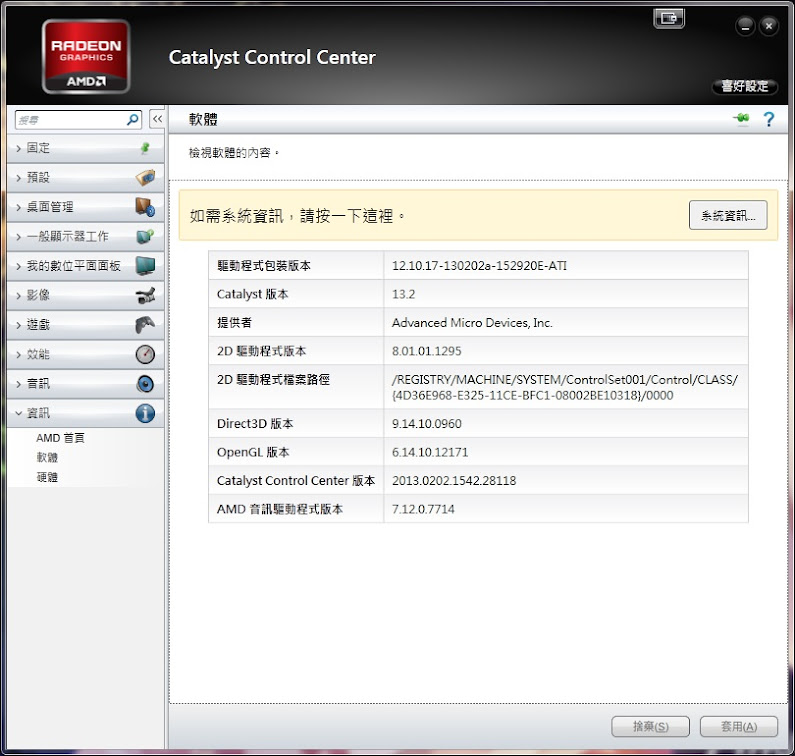Image resolution: width=795 pixels, height=756 pixels.
Task: Click the 2D 驅動程式版本 label cell
Action: click(x=296, y=350)
